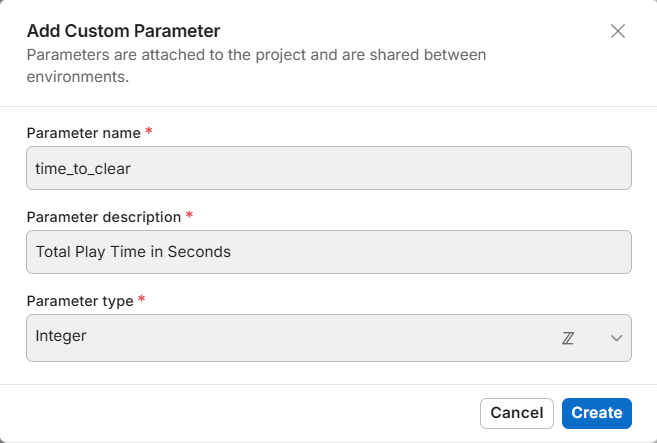Click the 'Parameter type' label

79,300
